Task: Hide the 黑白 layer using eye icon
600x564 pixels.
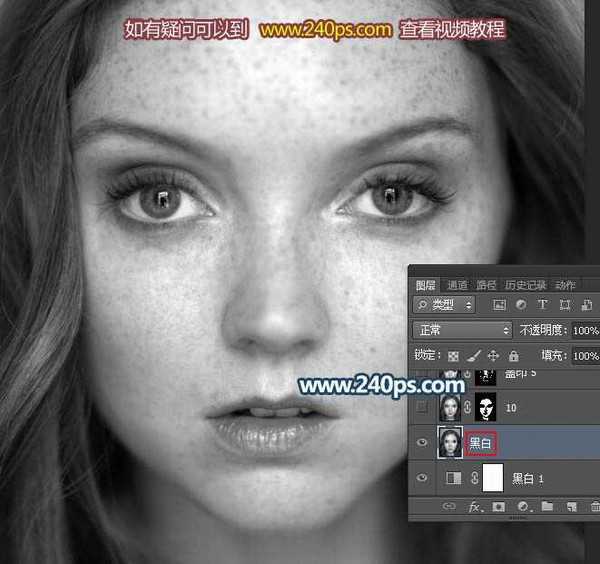Action: (421, 441)
